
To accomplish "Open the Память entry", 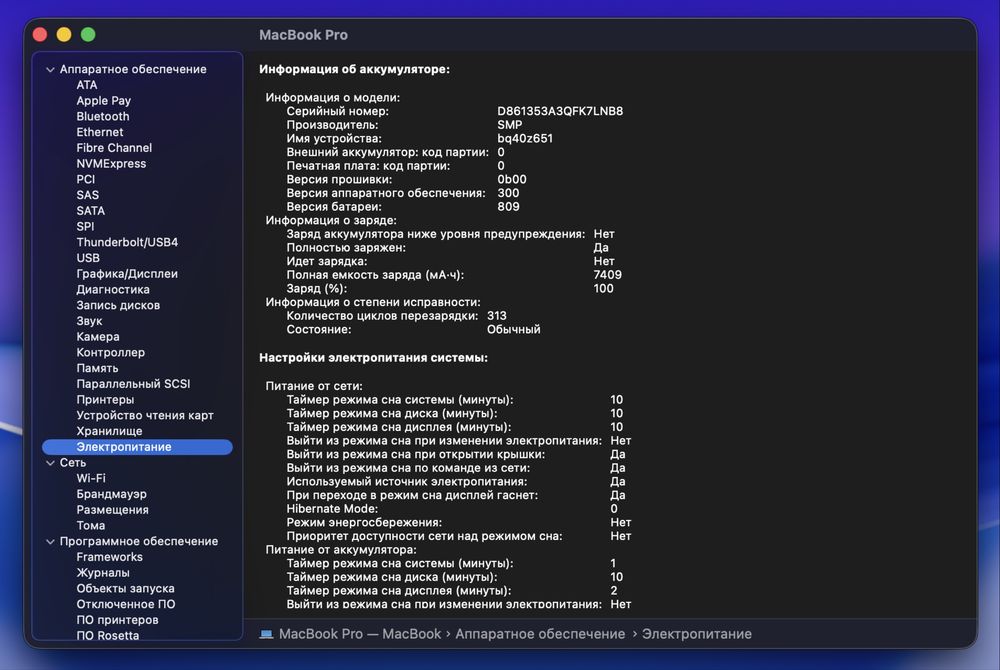I will pyautogui.click(x=97, y=368).
